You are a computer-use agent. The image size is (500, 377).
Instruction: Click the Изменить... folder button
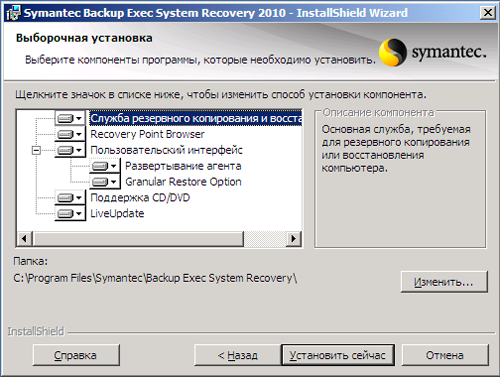point(444,282)
